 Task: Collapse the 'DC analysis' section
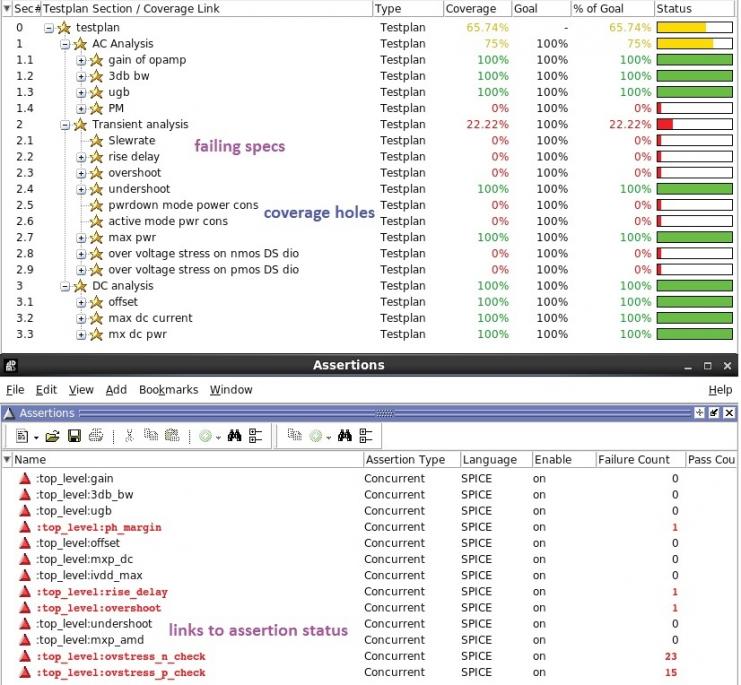[x=65, y=287]
